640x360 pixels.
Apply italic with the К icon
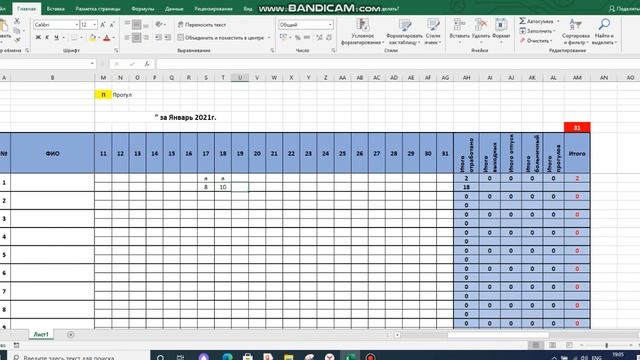tap(47, 38)
